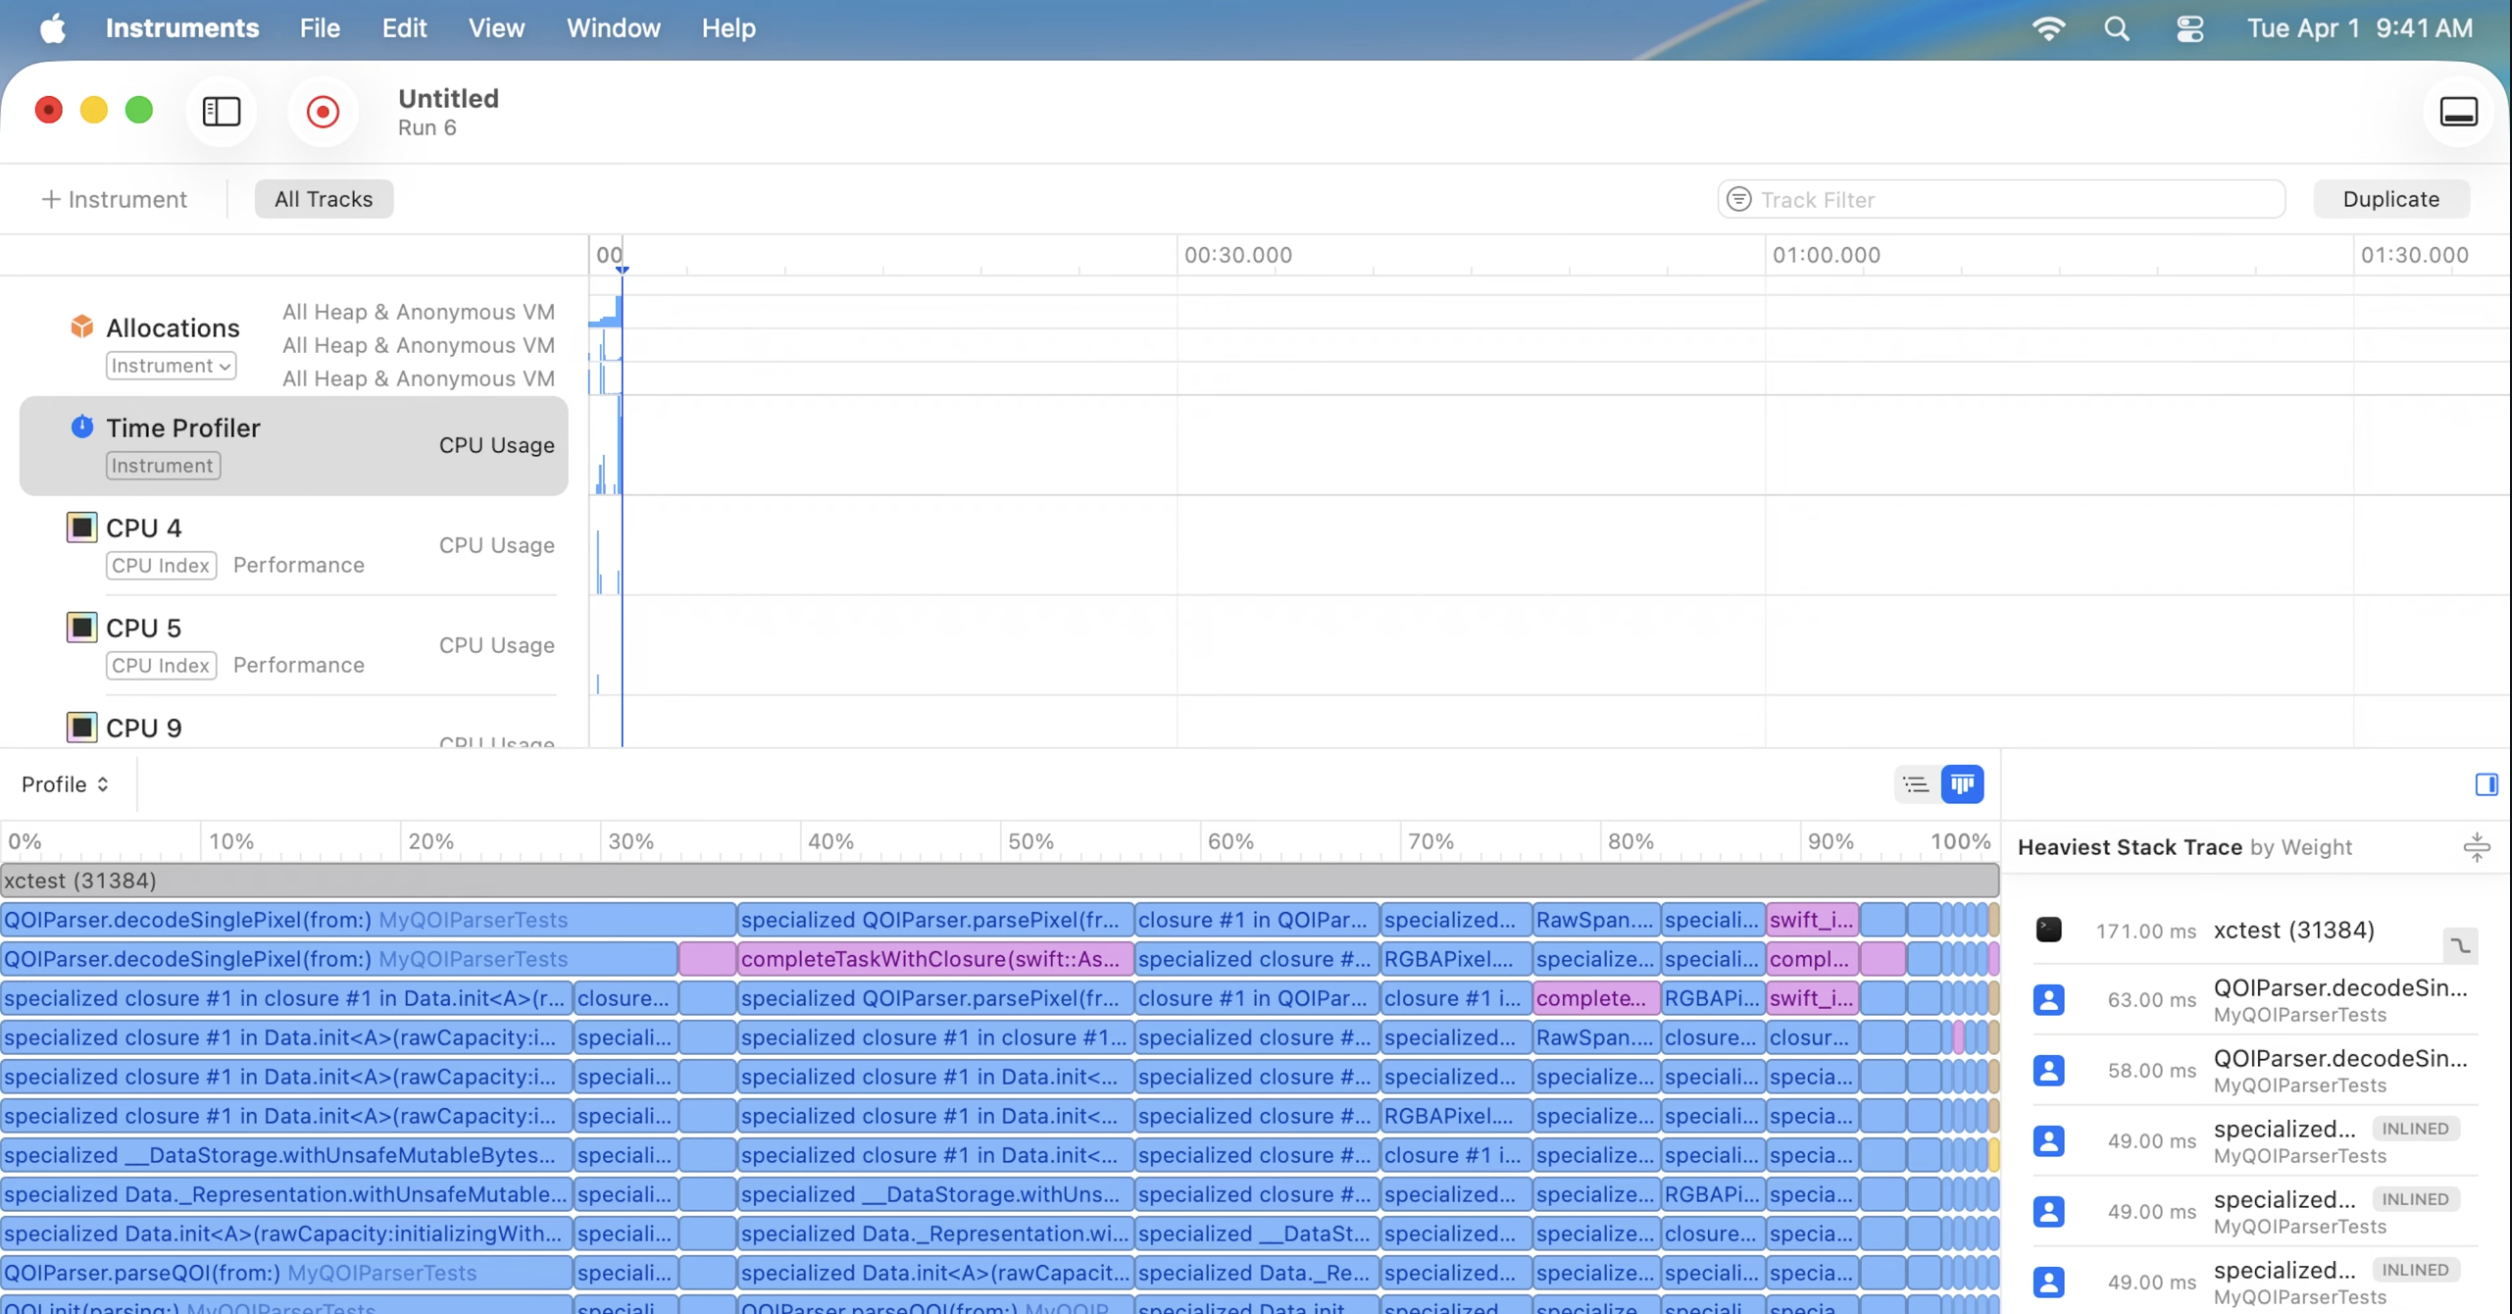This screenshot has height=1314, width=2512.
Task: Click the Untitled document title
Action: [448, 98]
